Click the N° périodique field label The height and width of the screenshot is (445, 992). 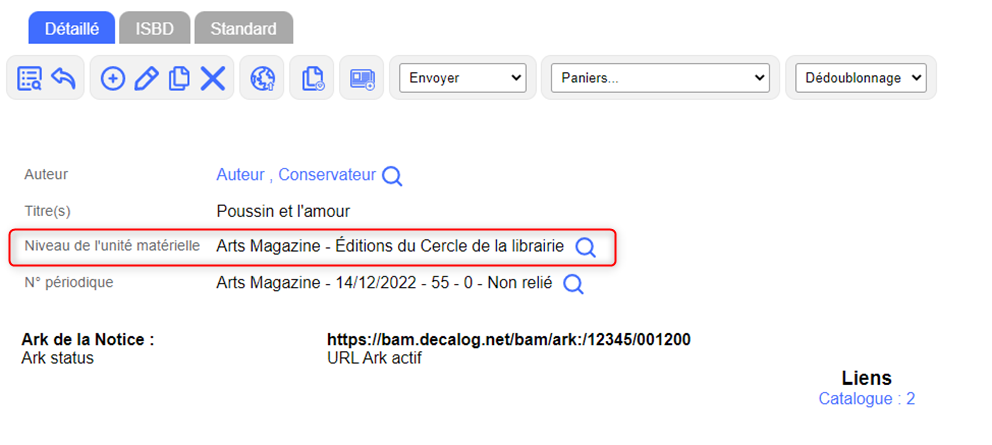pyautogui.click(x=69, y=282)
